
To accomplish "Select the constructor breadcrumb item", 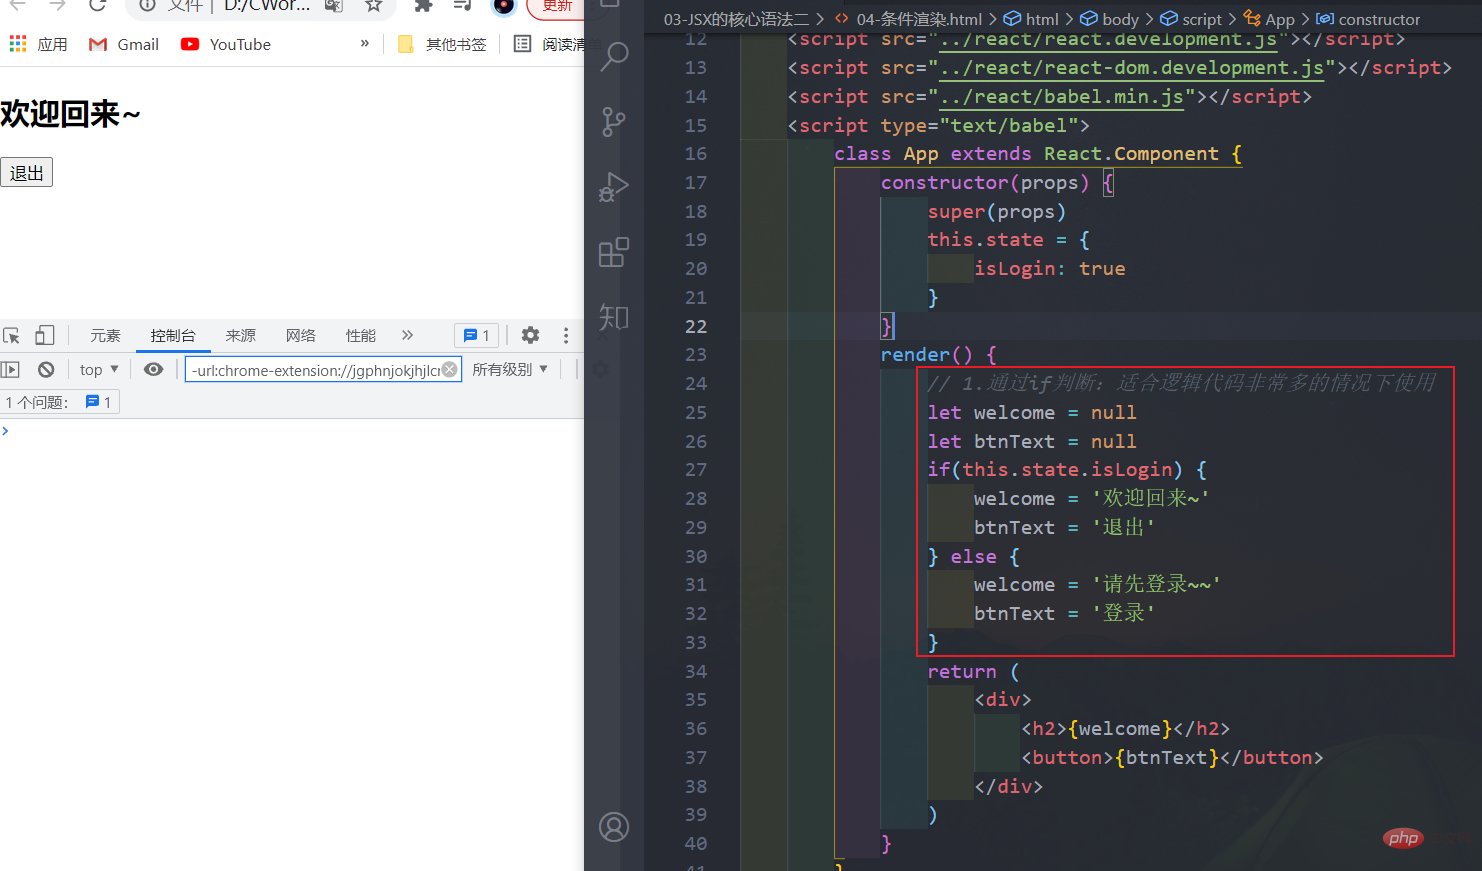I will pos(1368,19).
